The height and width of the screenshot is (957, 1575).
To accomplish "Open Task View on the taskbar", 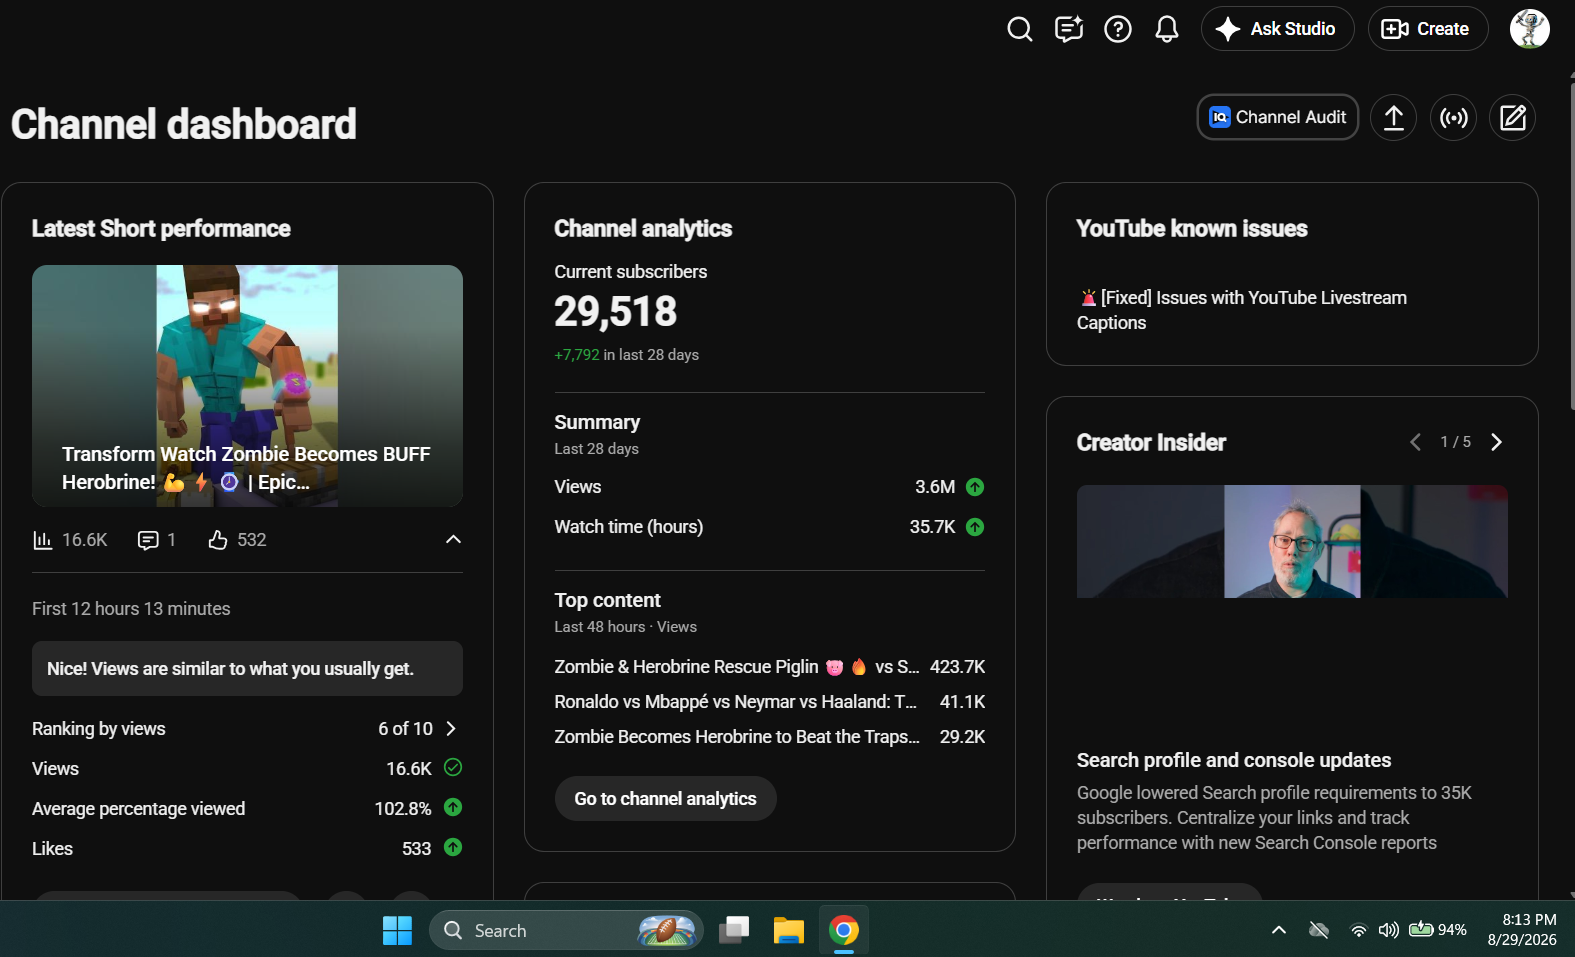I will (735, 931).
